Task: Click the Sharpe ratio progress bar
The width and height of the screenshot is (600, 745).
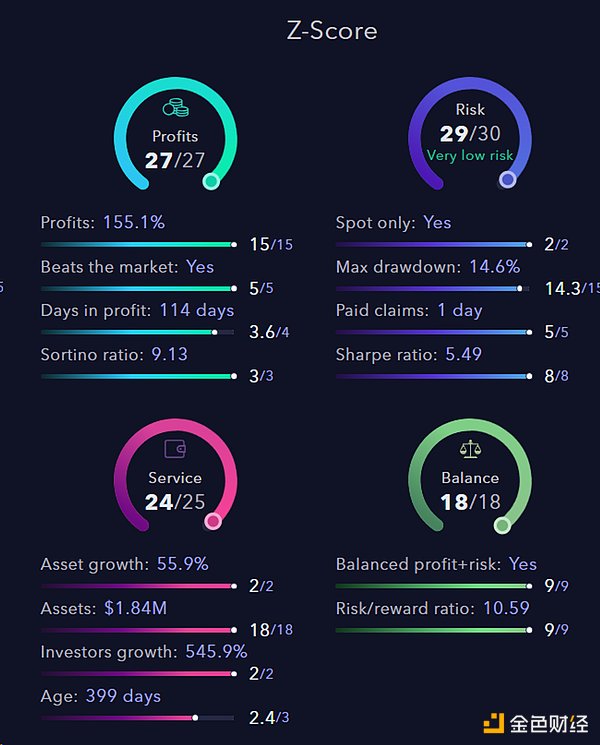Action: point(432,376)
